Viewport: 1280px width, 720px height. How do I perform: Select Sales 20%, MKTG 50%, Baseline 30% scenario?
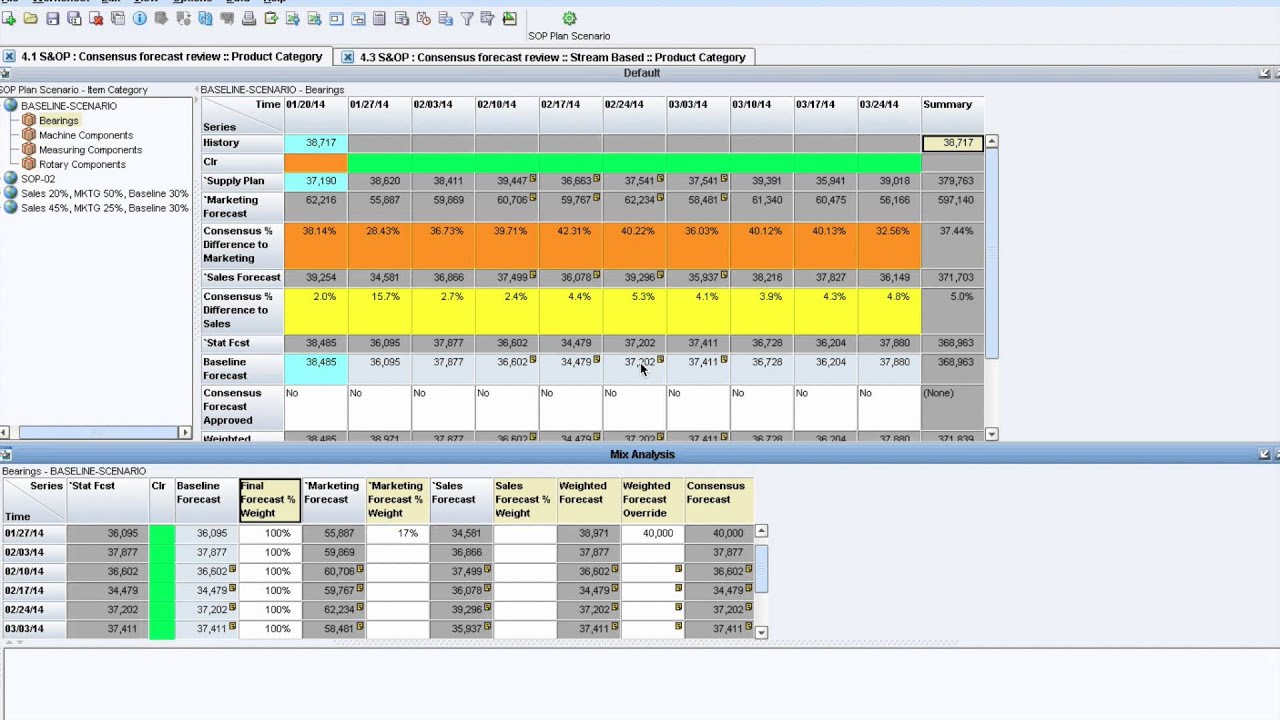(x=104, y=193)
